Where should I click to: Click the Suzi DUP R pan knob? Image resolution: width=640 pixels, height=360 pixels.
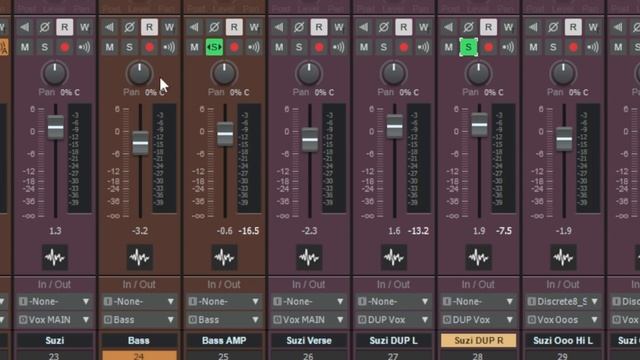[478, 73]
